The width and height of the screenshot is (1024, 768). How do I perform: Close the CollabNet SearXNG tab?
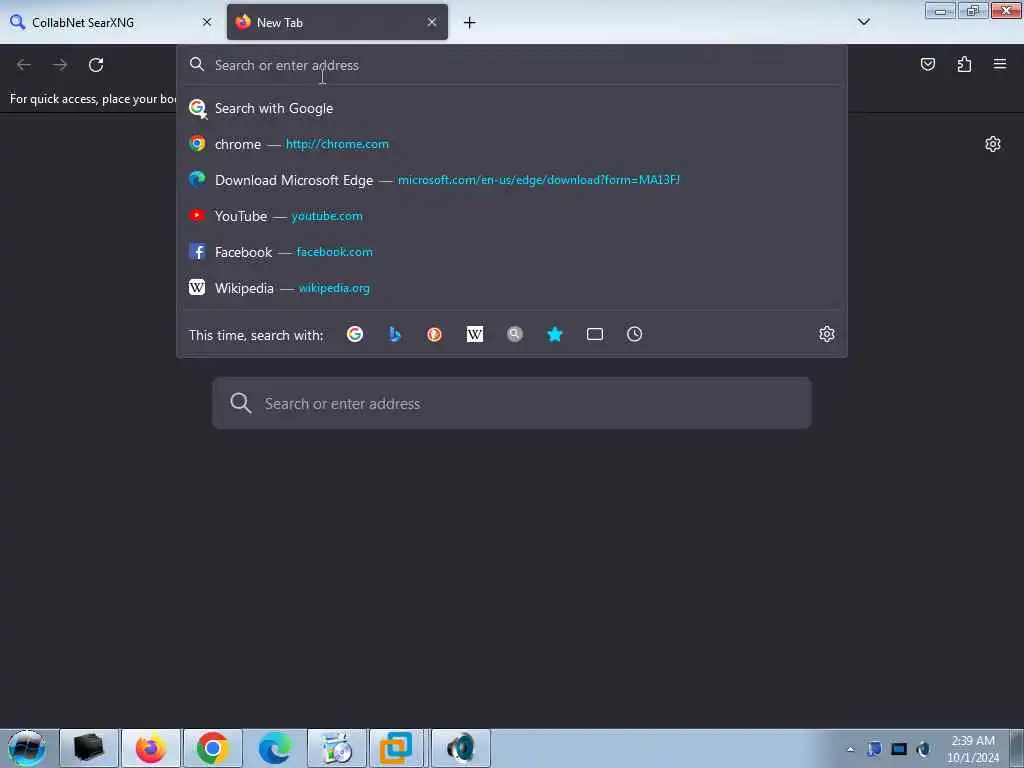pos(207,22)
